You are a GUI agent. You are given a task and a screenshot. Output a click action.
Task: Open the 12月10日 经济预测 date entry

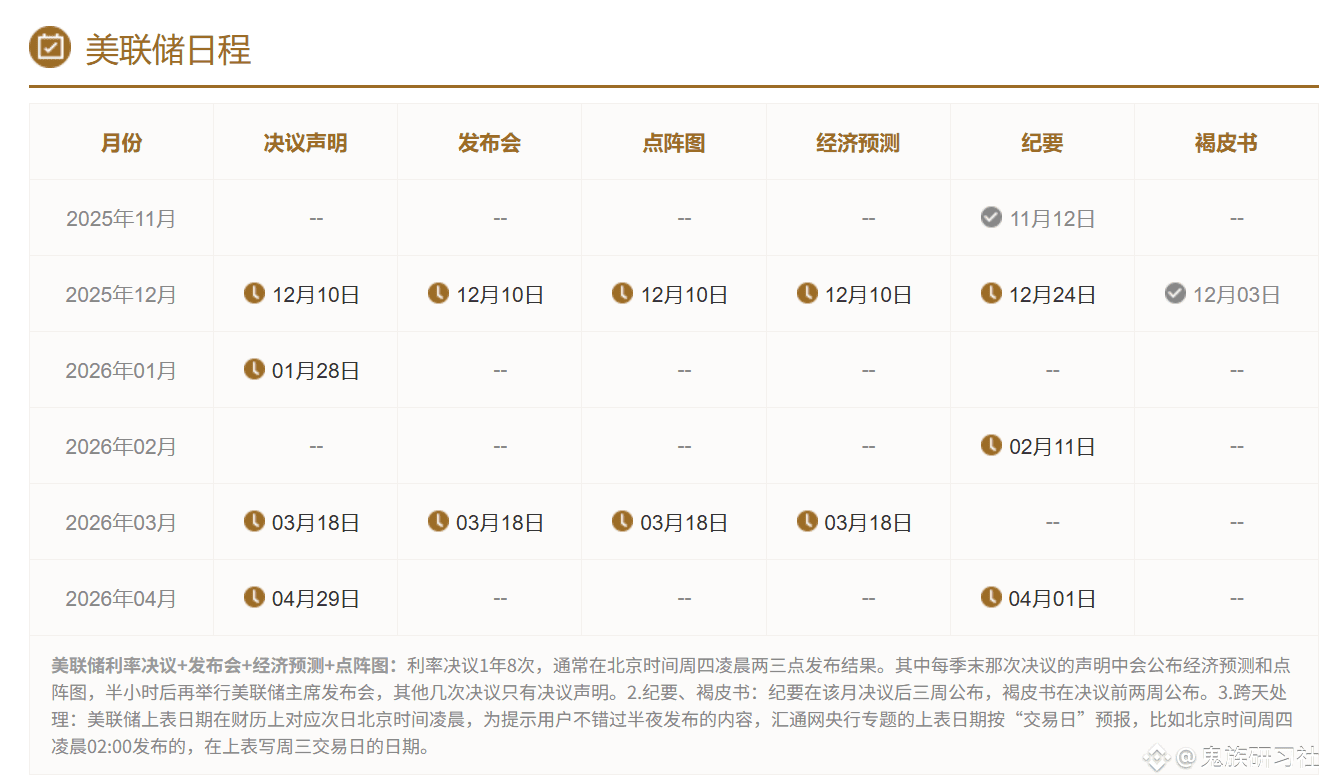click(x=869, y=293)
